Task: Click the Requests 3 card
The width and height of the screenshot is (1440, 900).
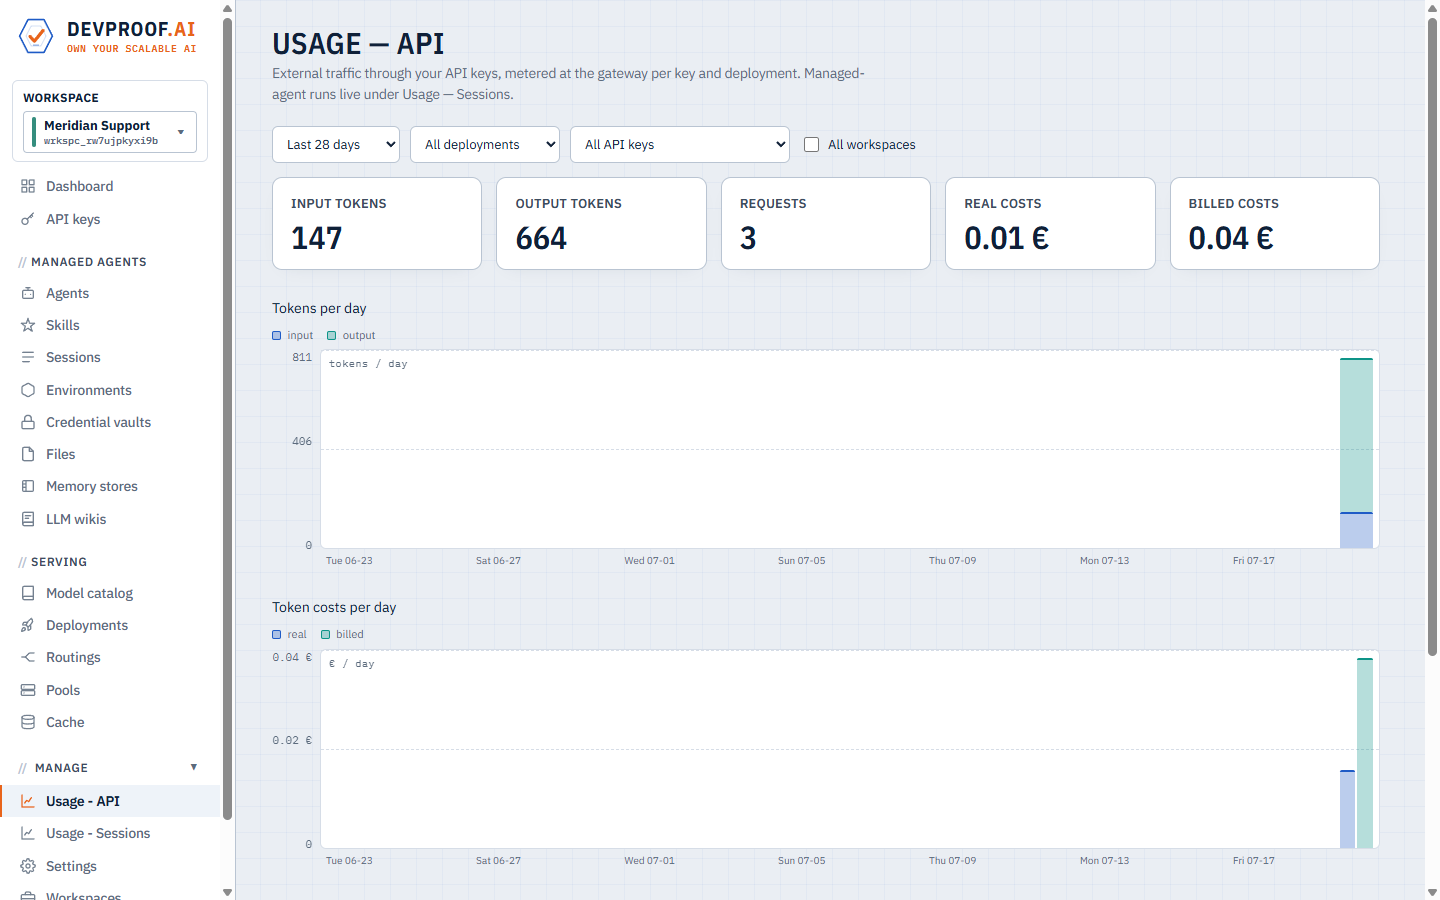Action: click(826, 224)
